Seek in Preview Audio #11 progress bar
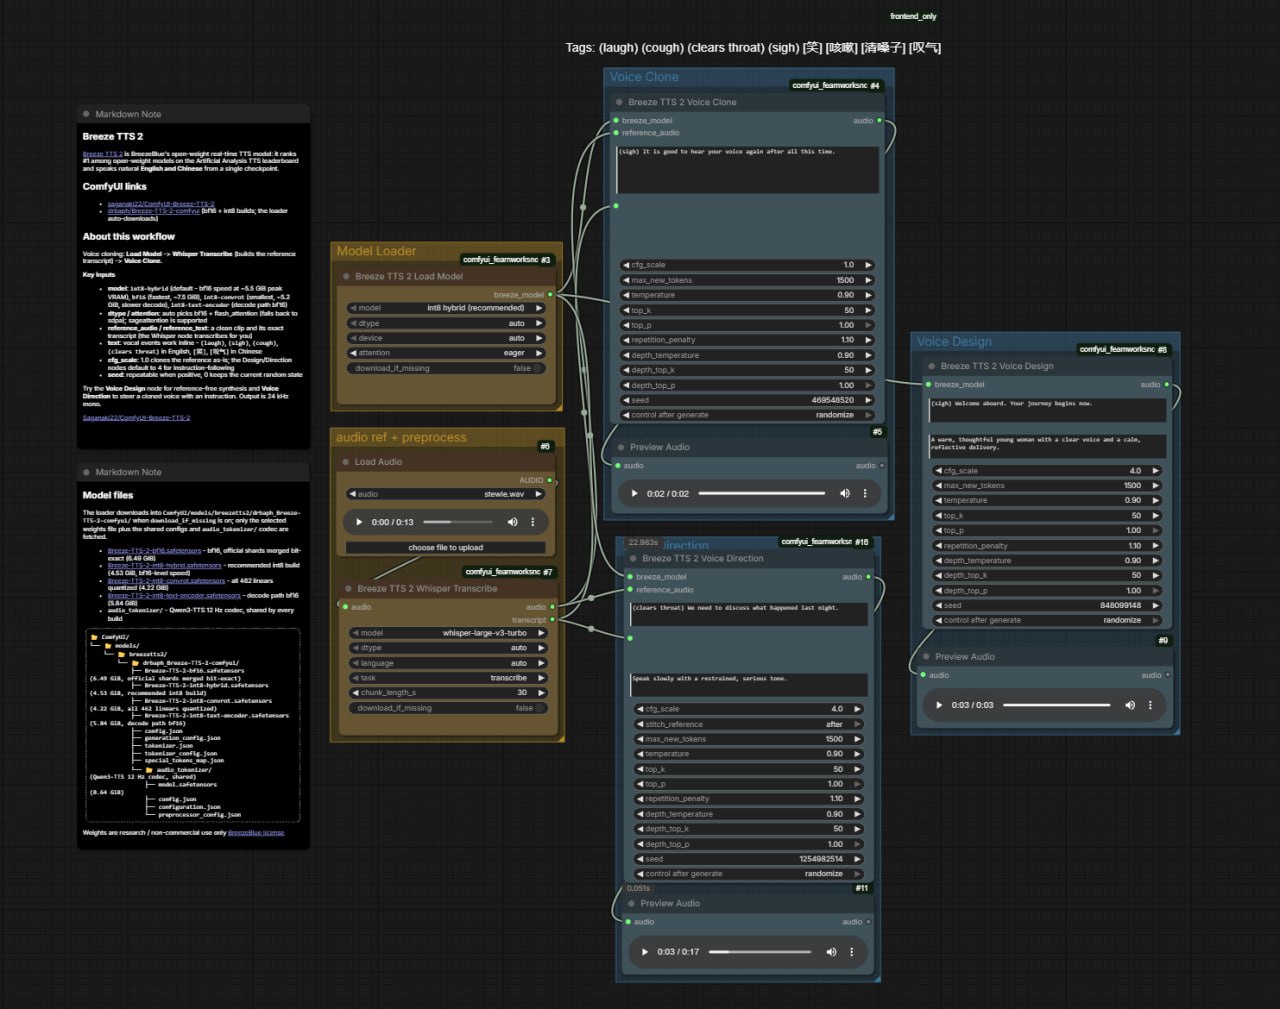The image size is (1280, 1009). (760, 952)
